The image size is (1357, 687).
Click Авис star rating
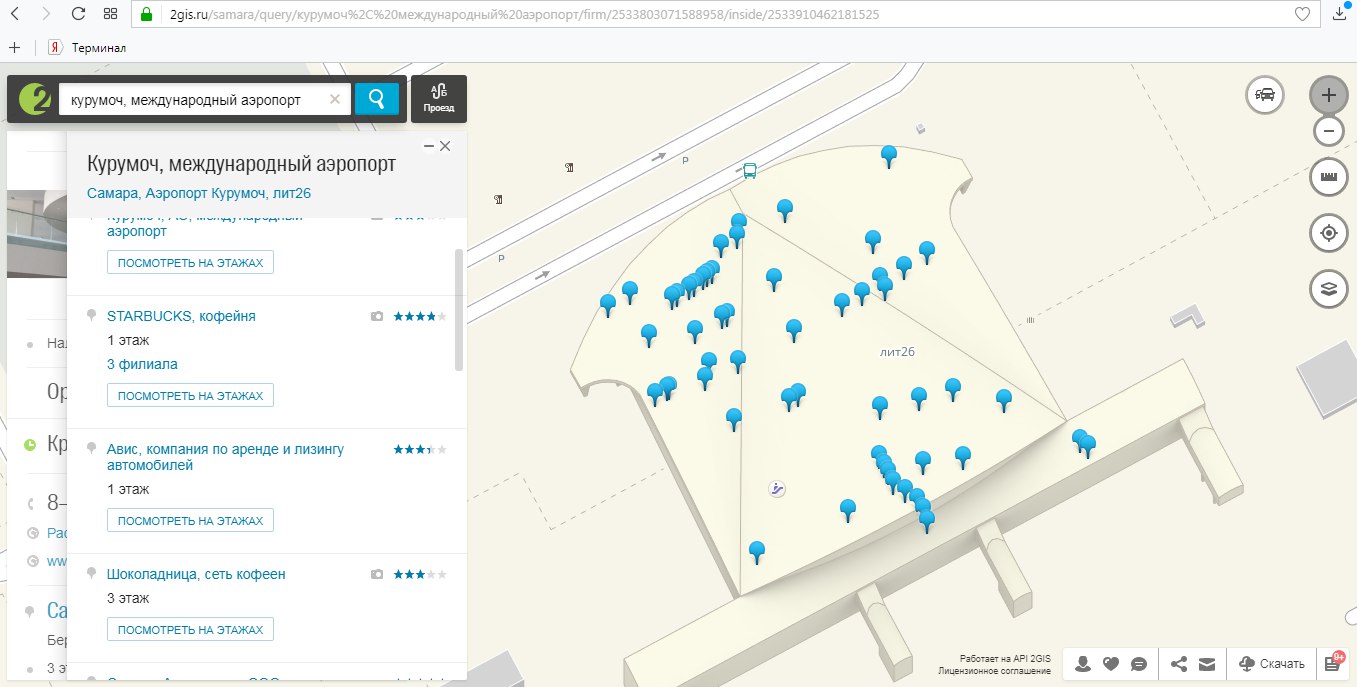[420, 450]
